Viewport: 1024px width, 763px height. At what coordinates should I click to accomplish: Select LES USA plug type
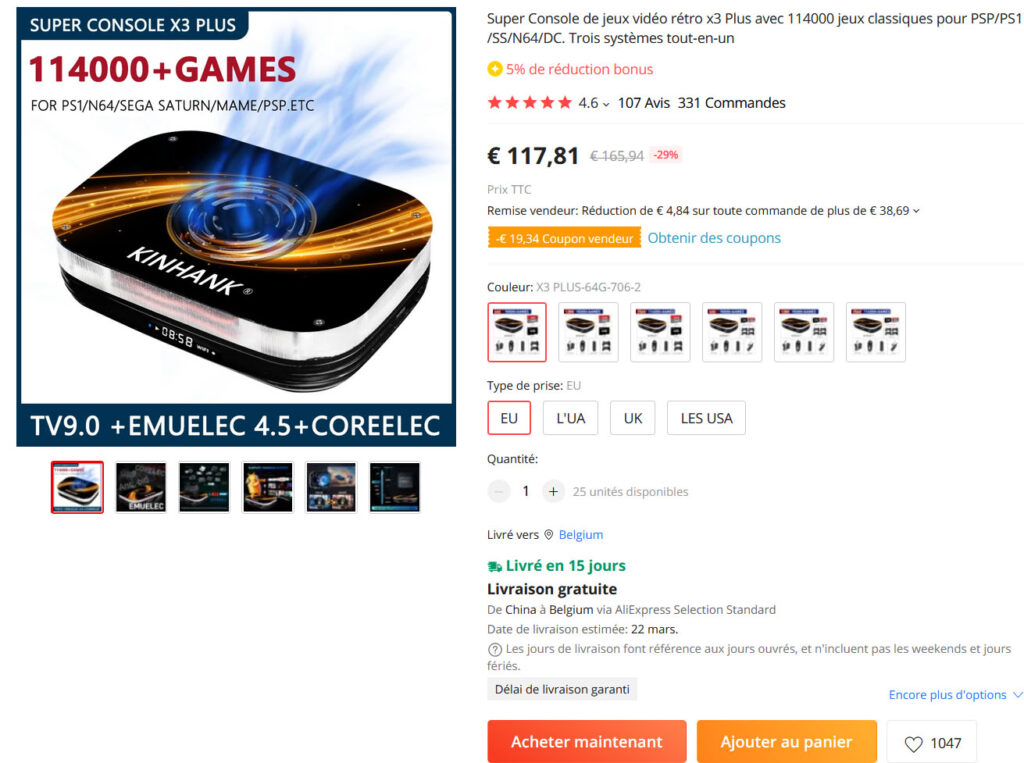(x=706, y=418)
